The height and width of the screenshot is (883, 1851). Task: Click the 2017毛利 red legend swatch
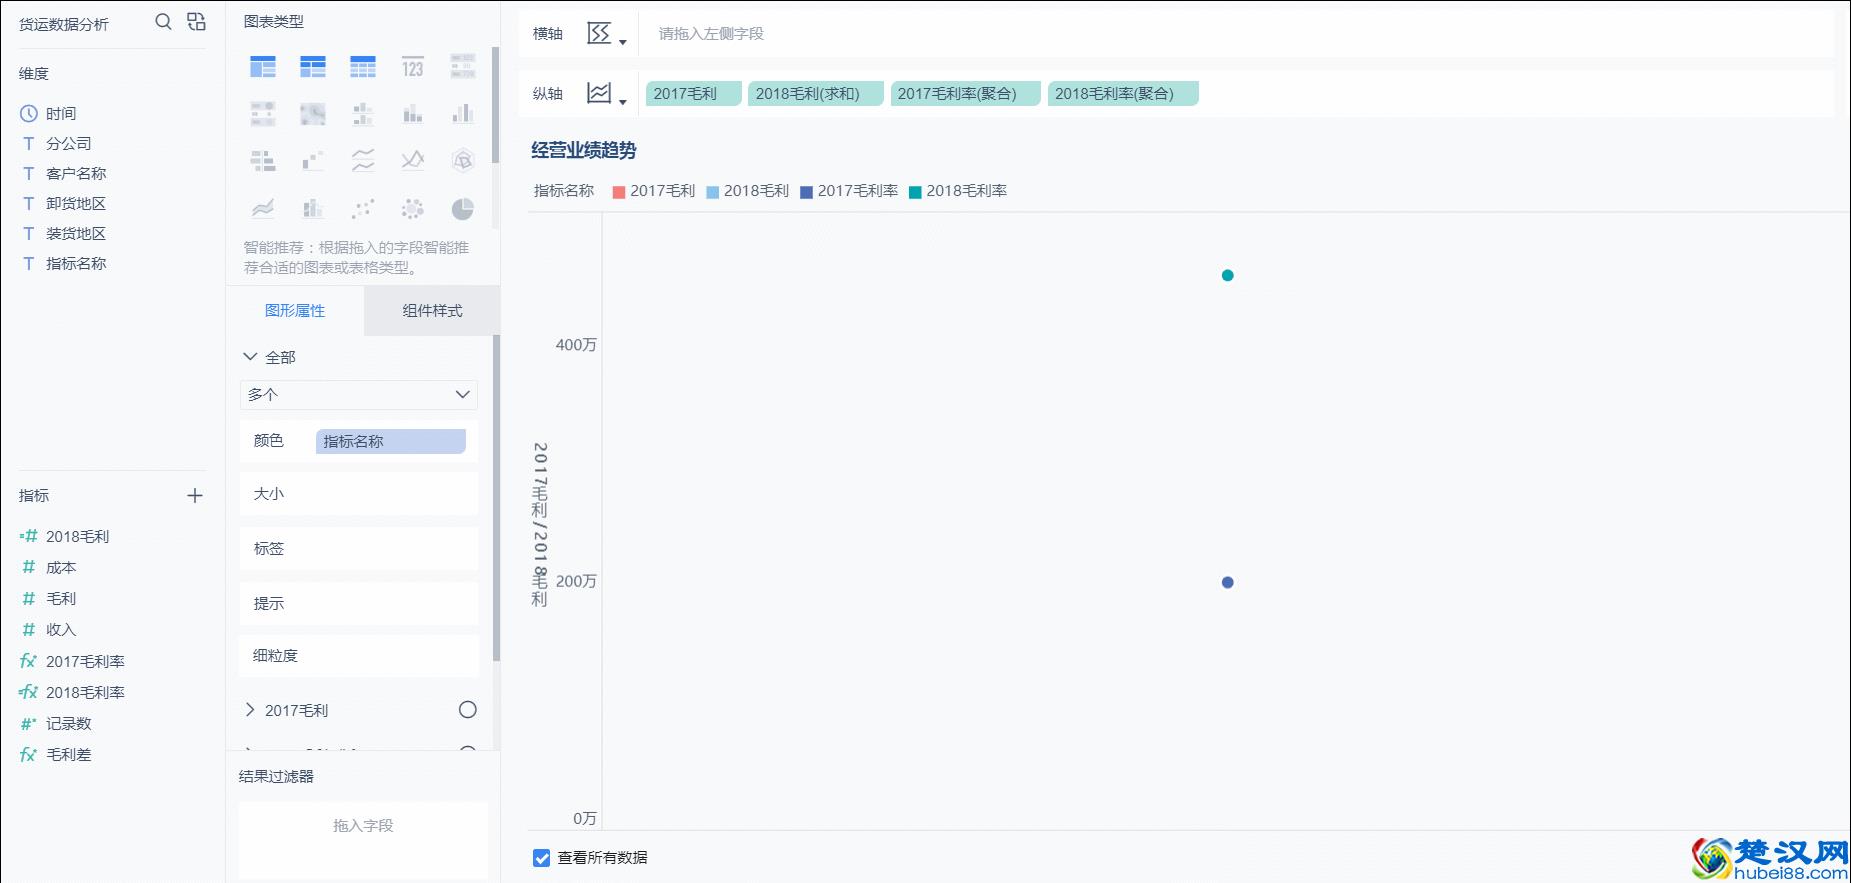[618, 192]
